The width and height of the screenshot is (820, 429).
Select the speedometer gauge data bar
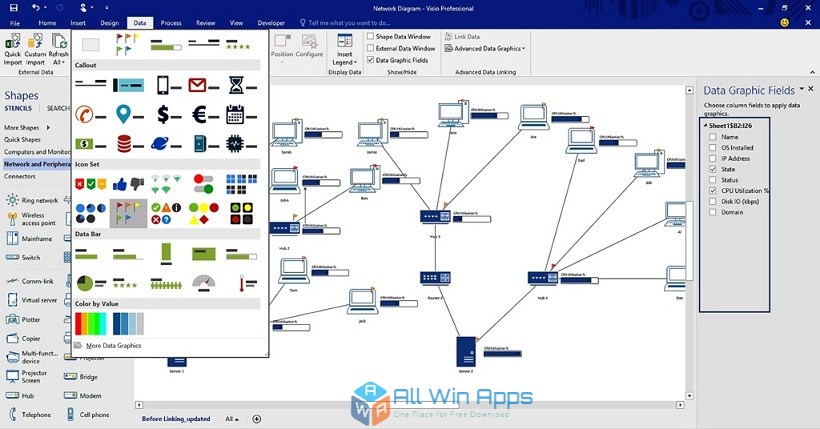(x=204, y=283)
